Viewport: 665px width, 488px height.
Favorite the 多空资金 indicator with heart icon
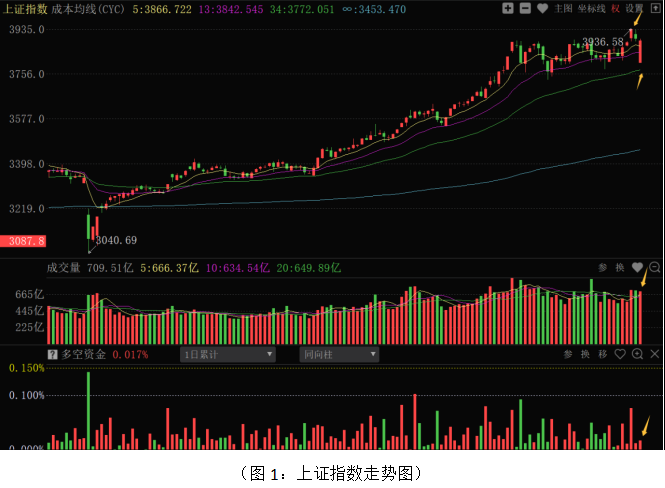(620, 355)
